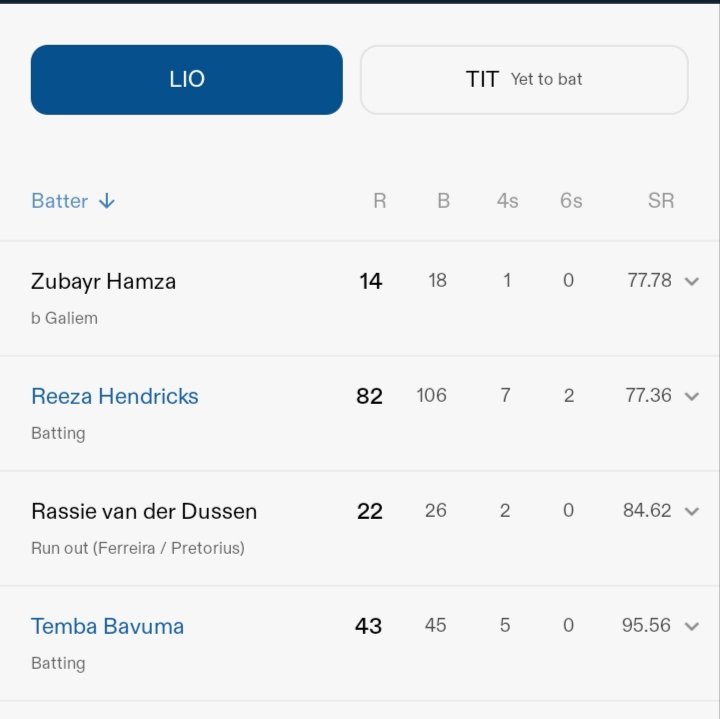The image size is (720, 719).
Task: Click the 6s column header
Action: point(571,201)
